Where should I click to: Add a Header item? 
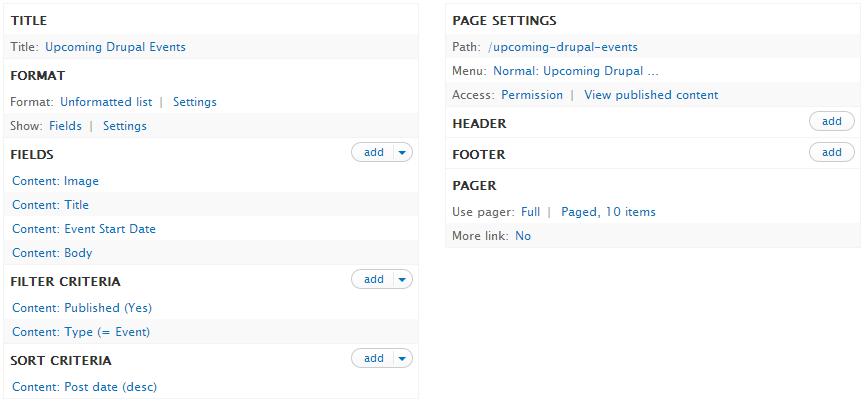click(x=832, y=122)
